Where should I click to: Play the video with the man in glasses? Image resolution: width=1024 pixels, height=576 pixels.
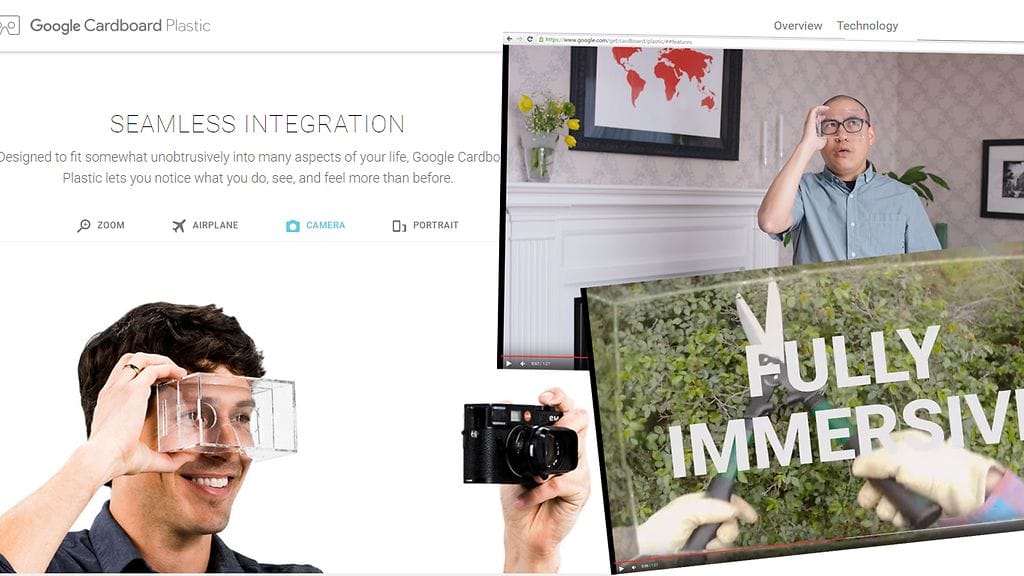(509, 363)
